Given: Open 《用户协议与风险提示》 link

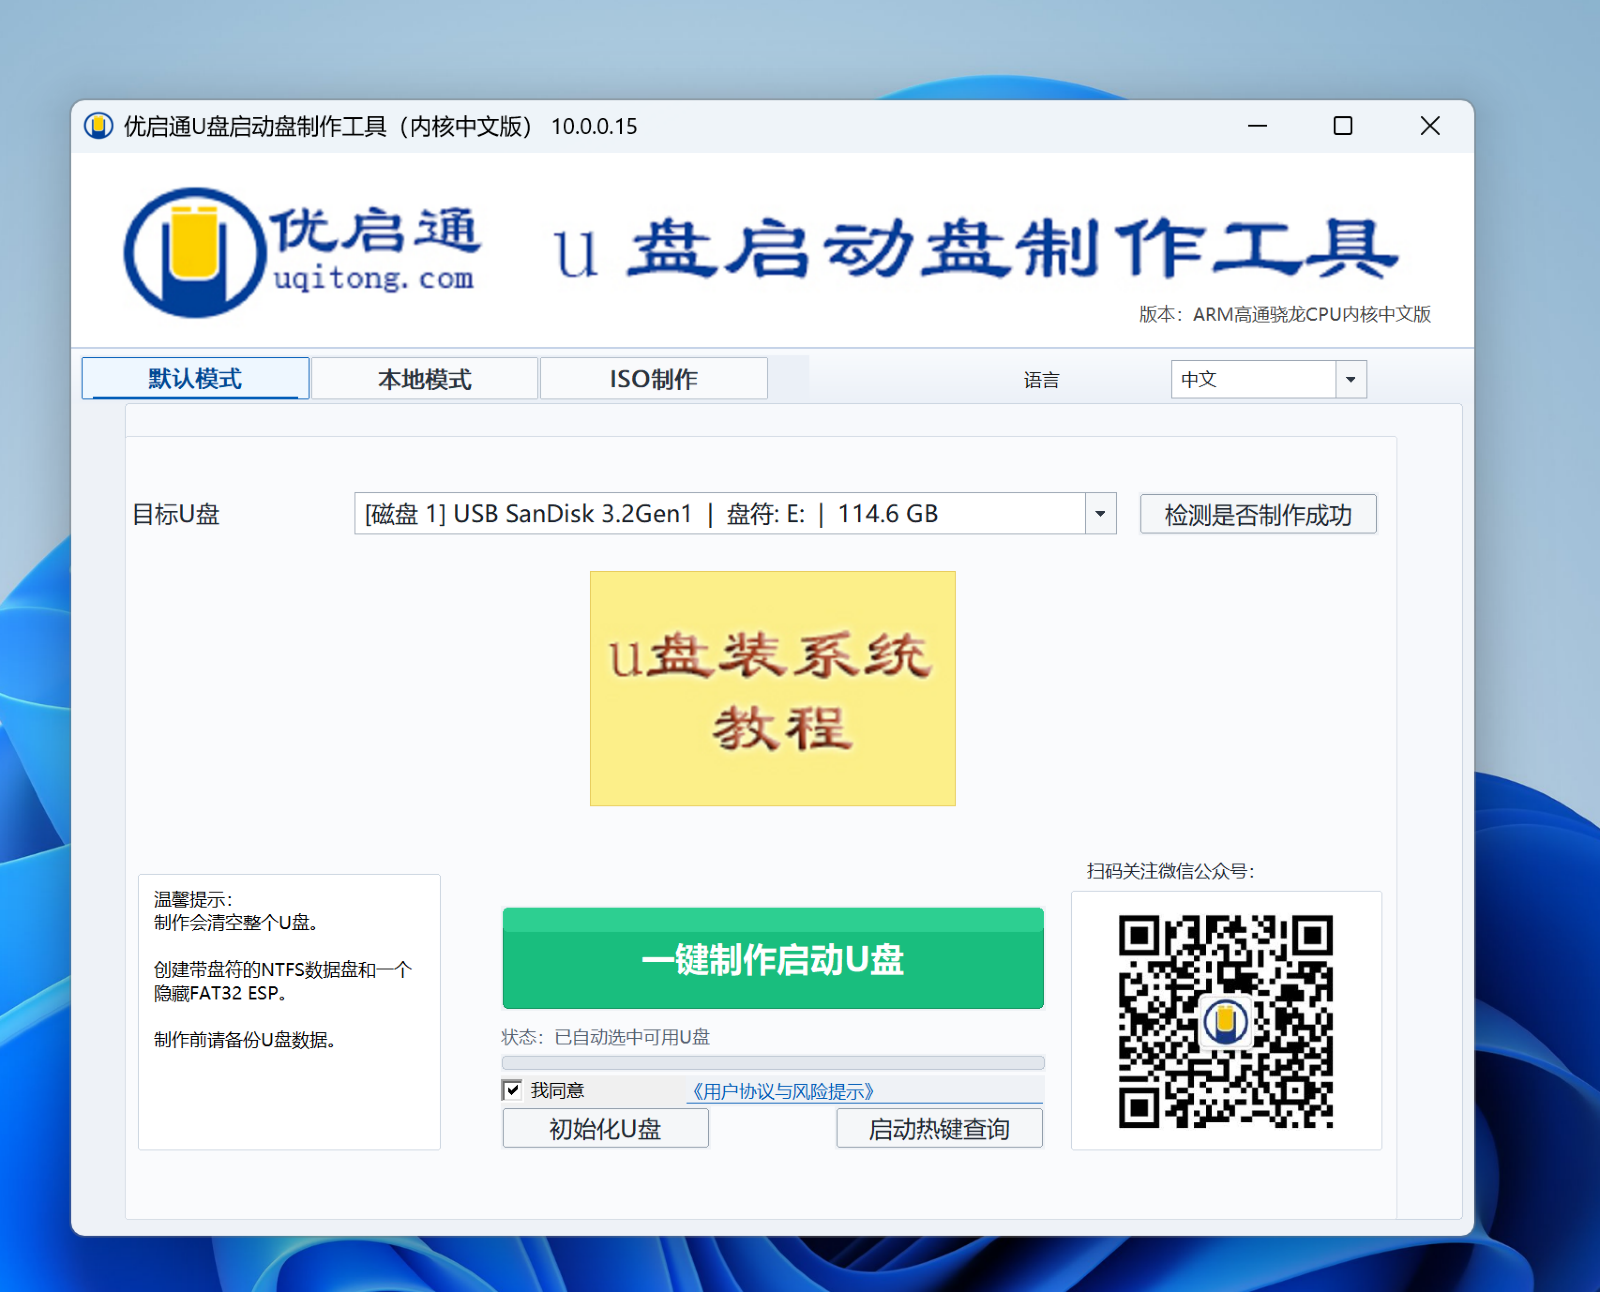Looking at the screenshot, I should [x=783, y=1091].
